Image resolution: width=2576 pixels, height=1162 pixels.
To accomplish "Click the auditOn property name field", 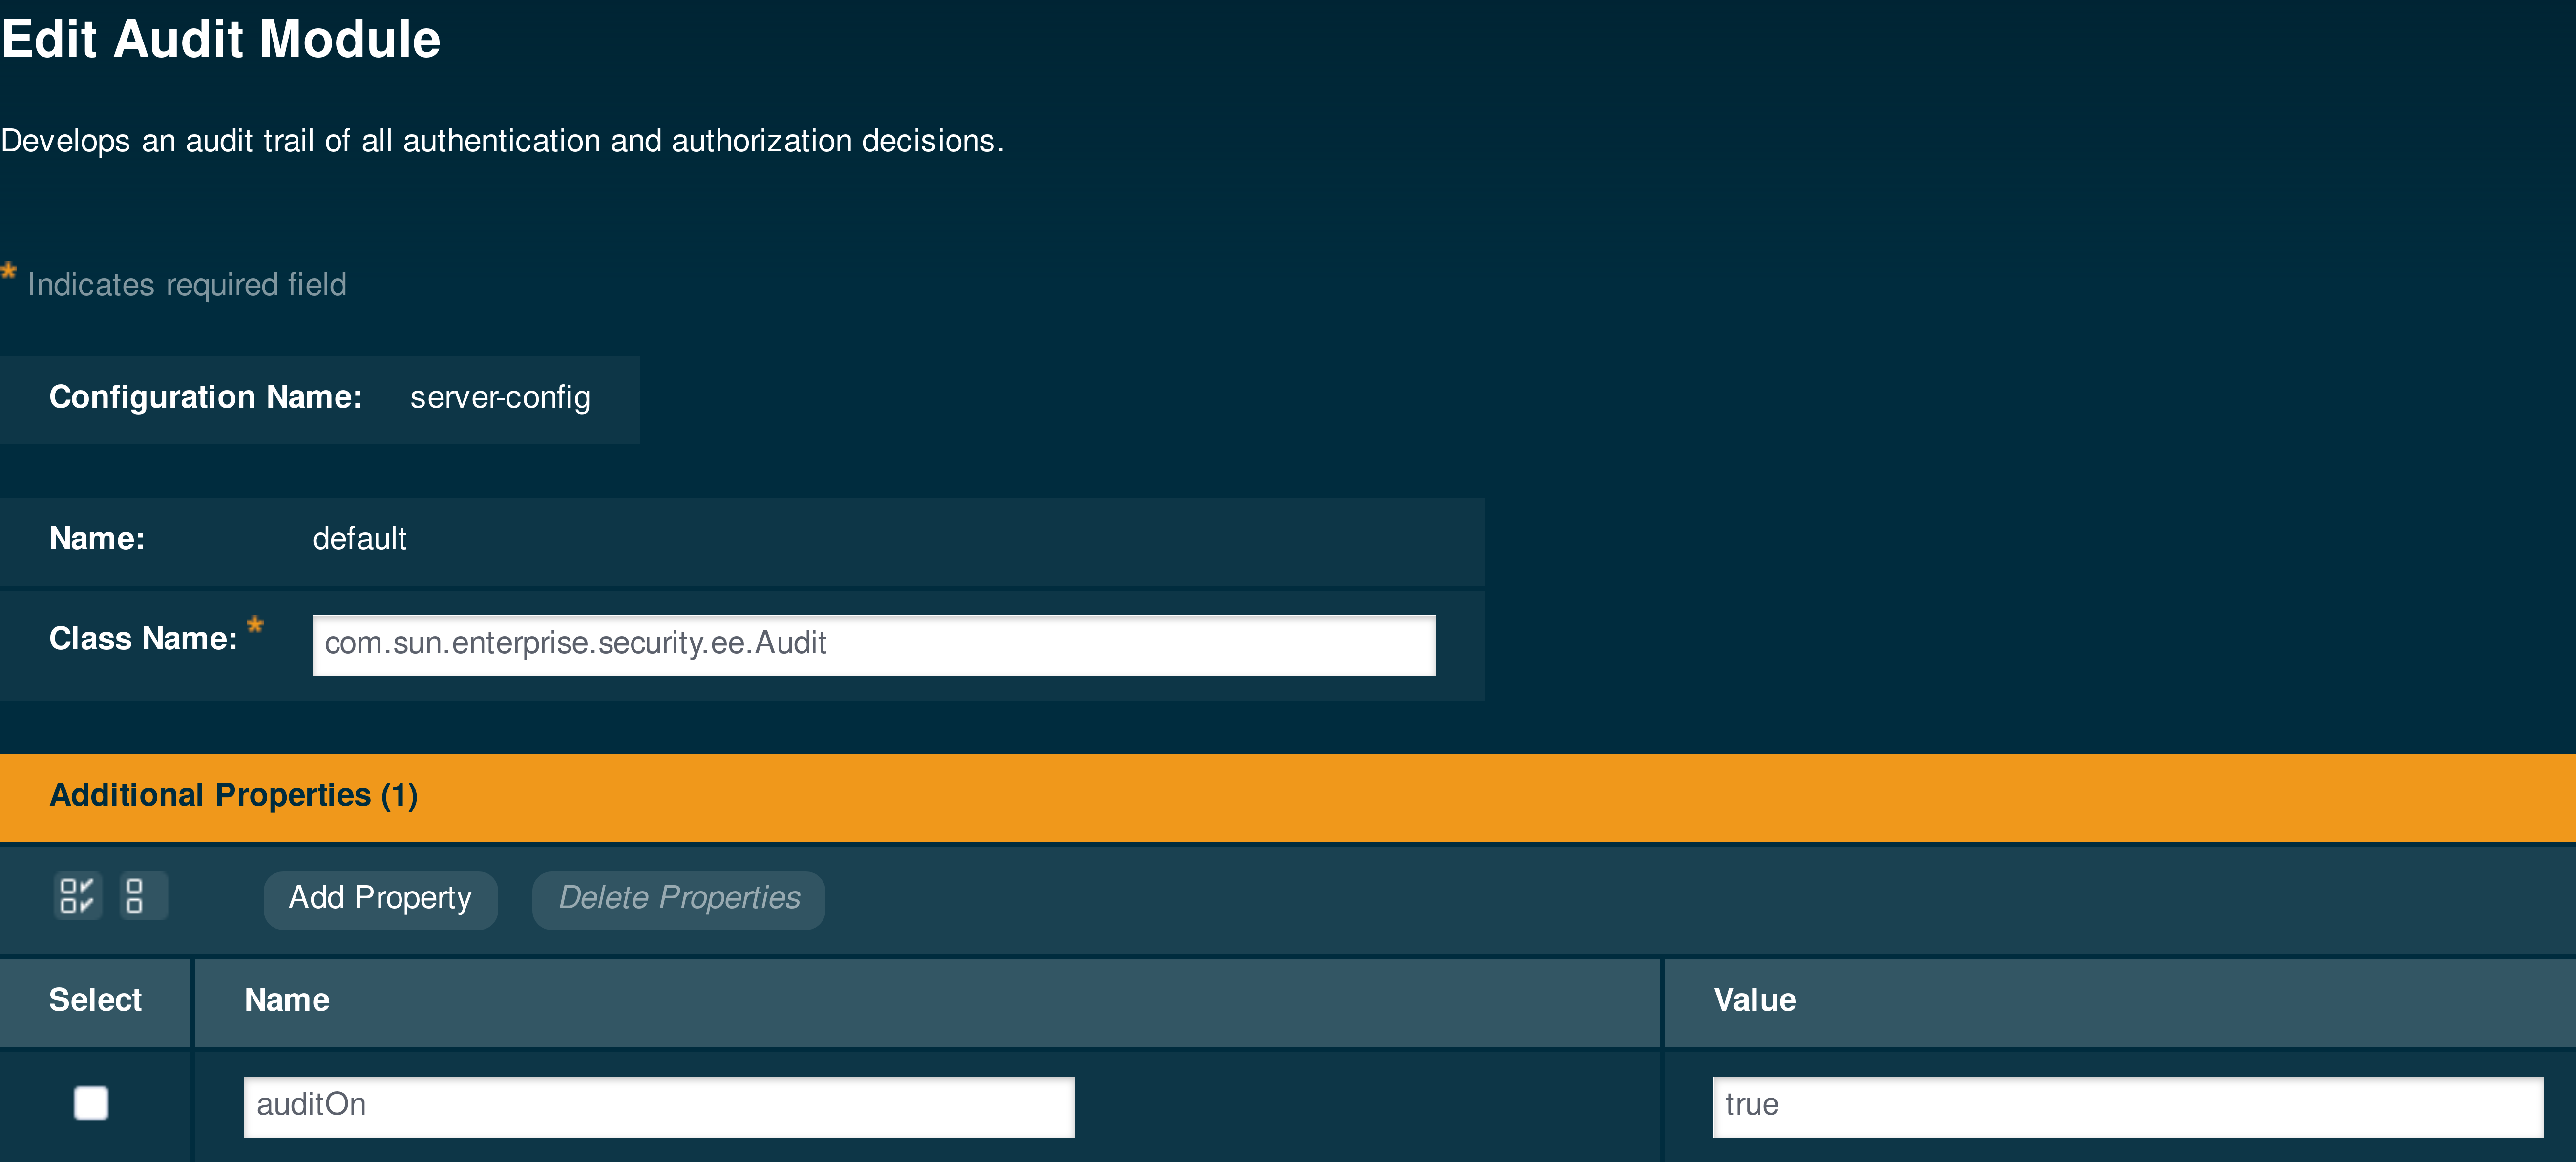I will click(658, 1106).
